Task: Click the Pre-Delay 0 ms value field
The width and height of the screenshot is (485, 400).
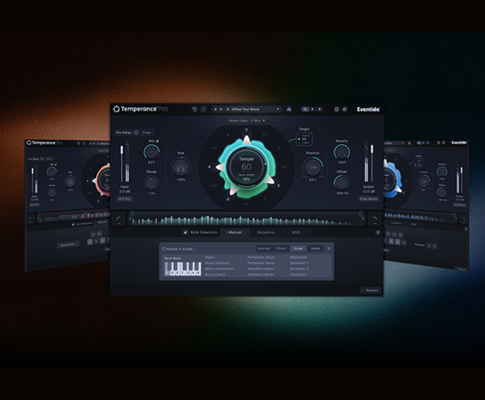Action: (147, 133)
